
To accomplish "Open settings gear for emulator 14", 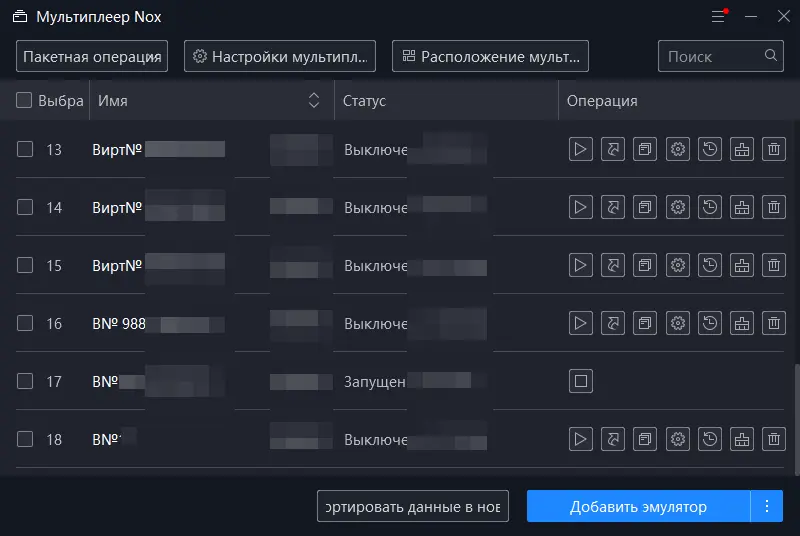I will [678, 207].
